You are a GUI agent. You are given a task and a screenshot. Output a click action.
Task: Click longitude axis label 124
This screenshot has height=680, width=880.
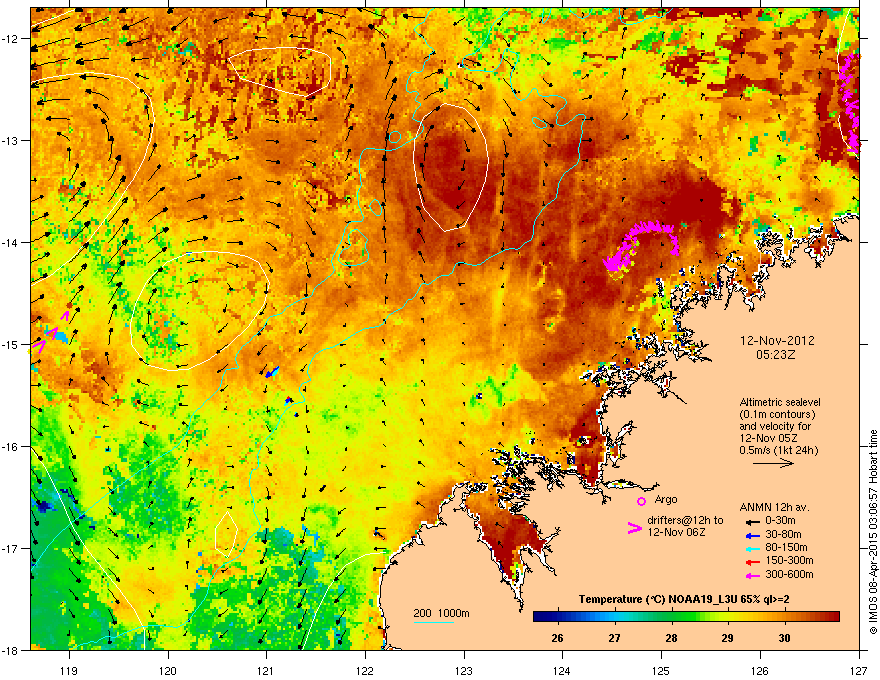click(562, 670)
